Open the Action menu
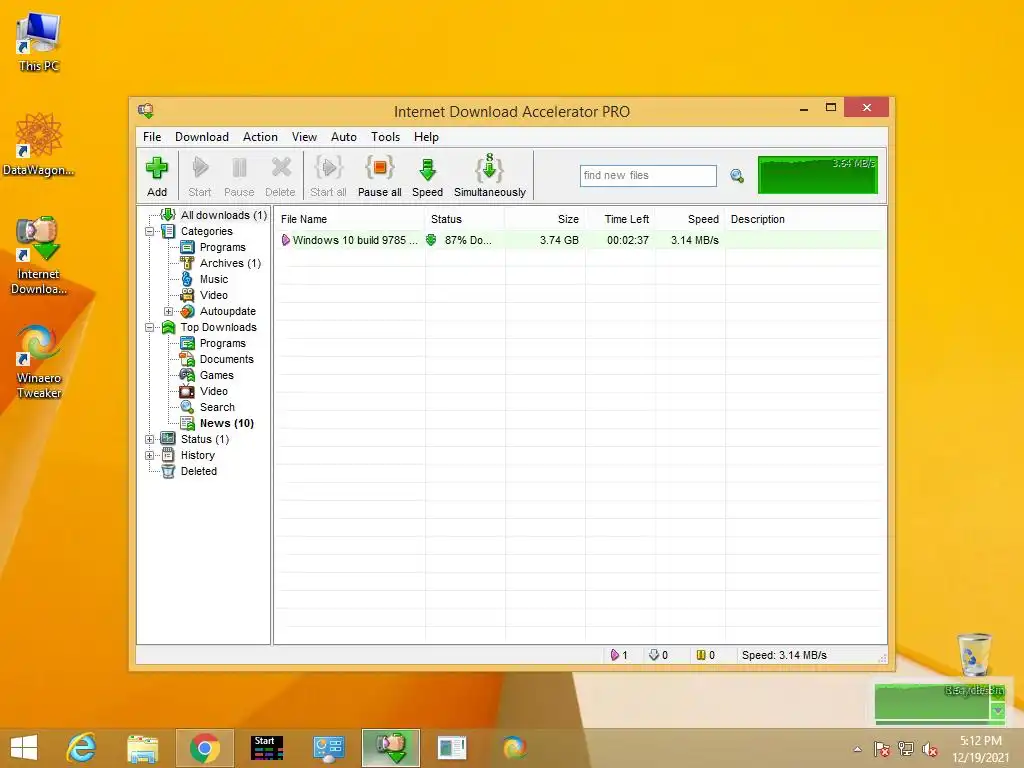The height and width of the screenshot is (768, 1024). point(261,136)
